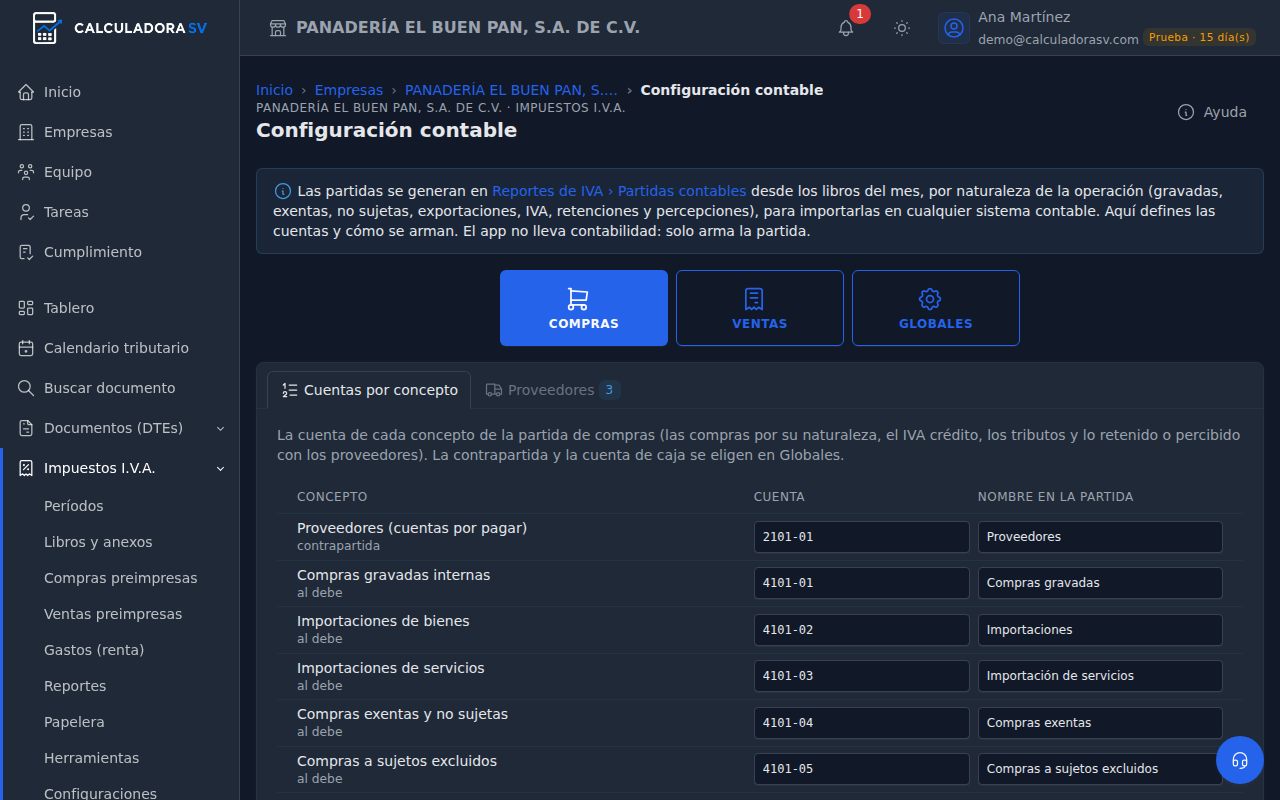
Task: Open the PANADERÍA EL BUEN PAN breadcrumb link
Action: pos(511,90)
